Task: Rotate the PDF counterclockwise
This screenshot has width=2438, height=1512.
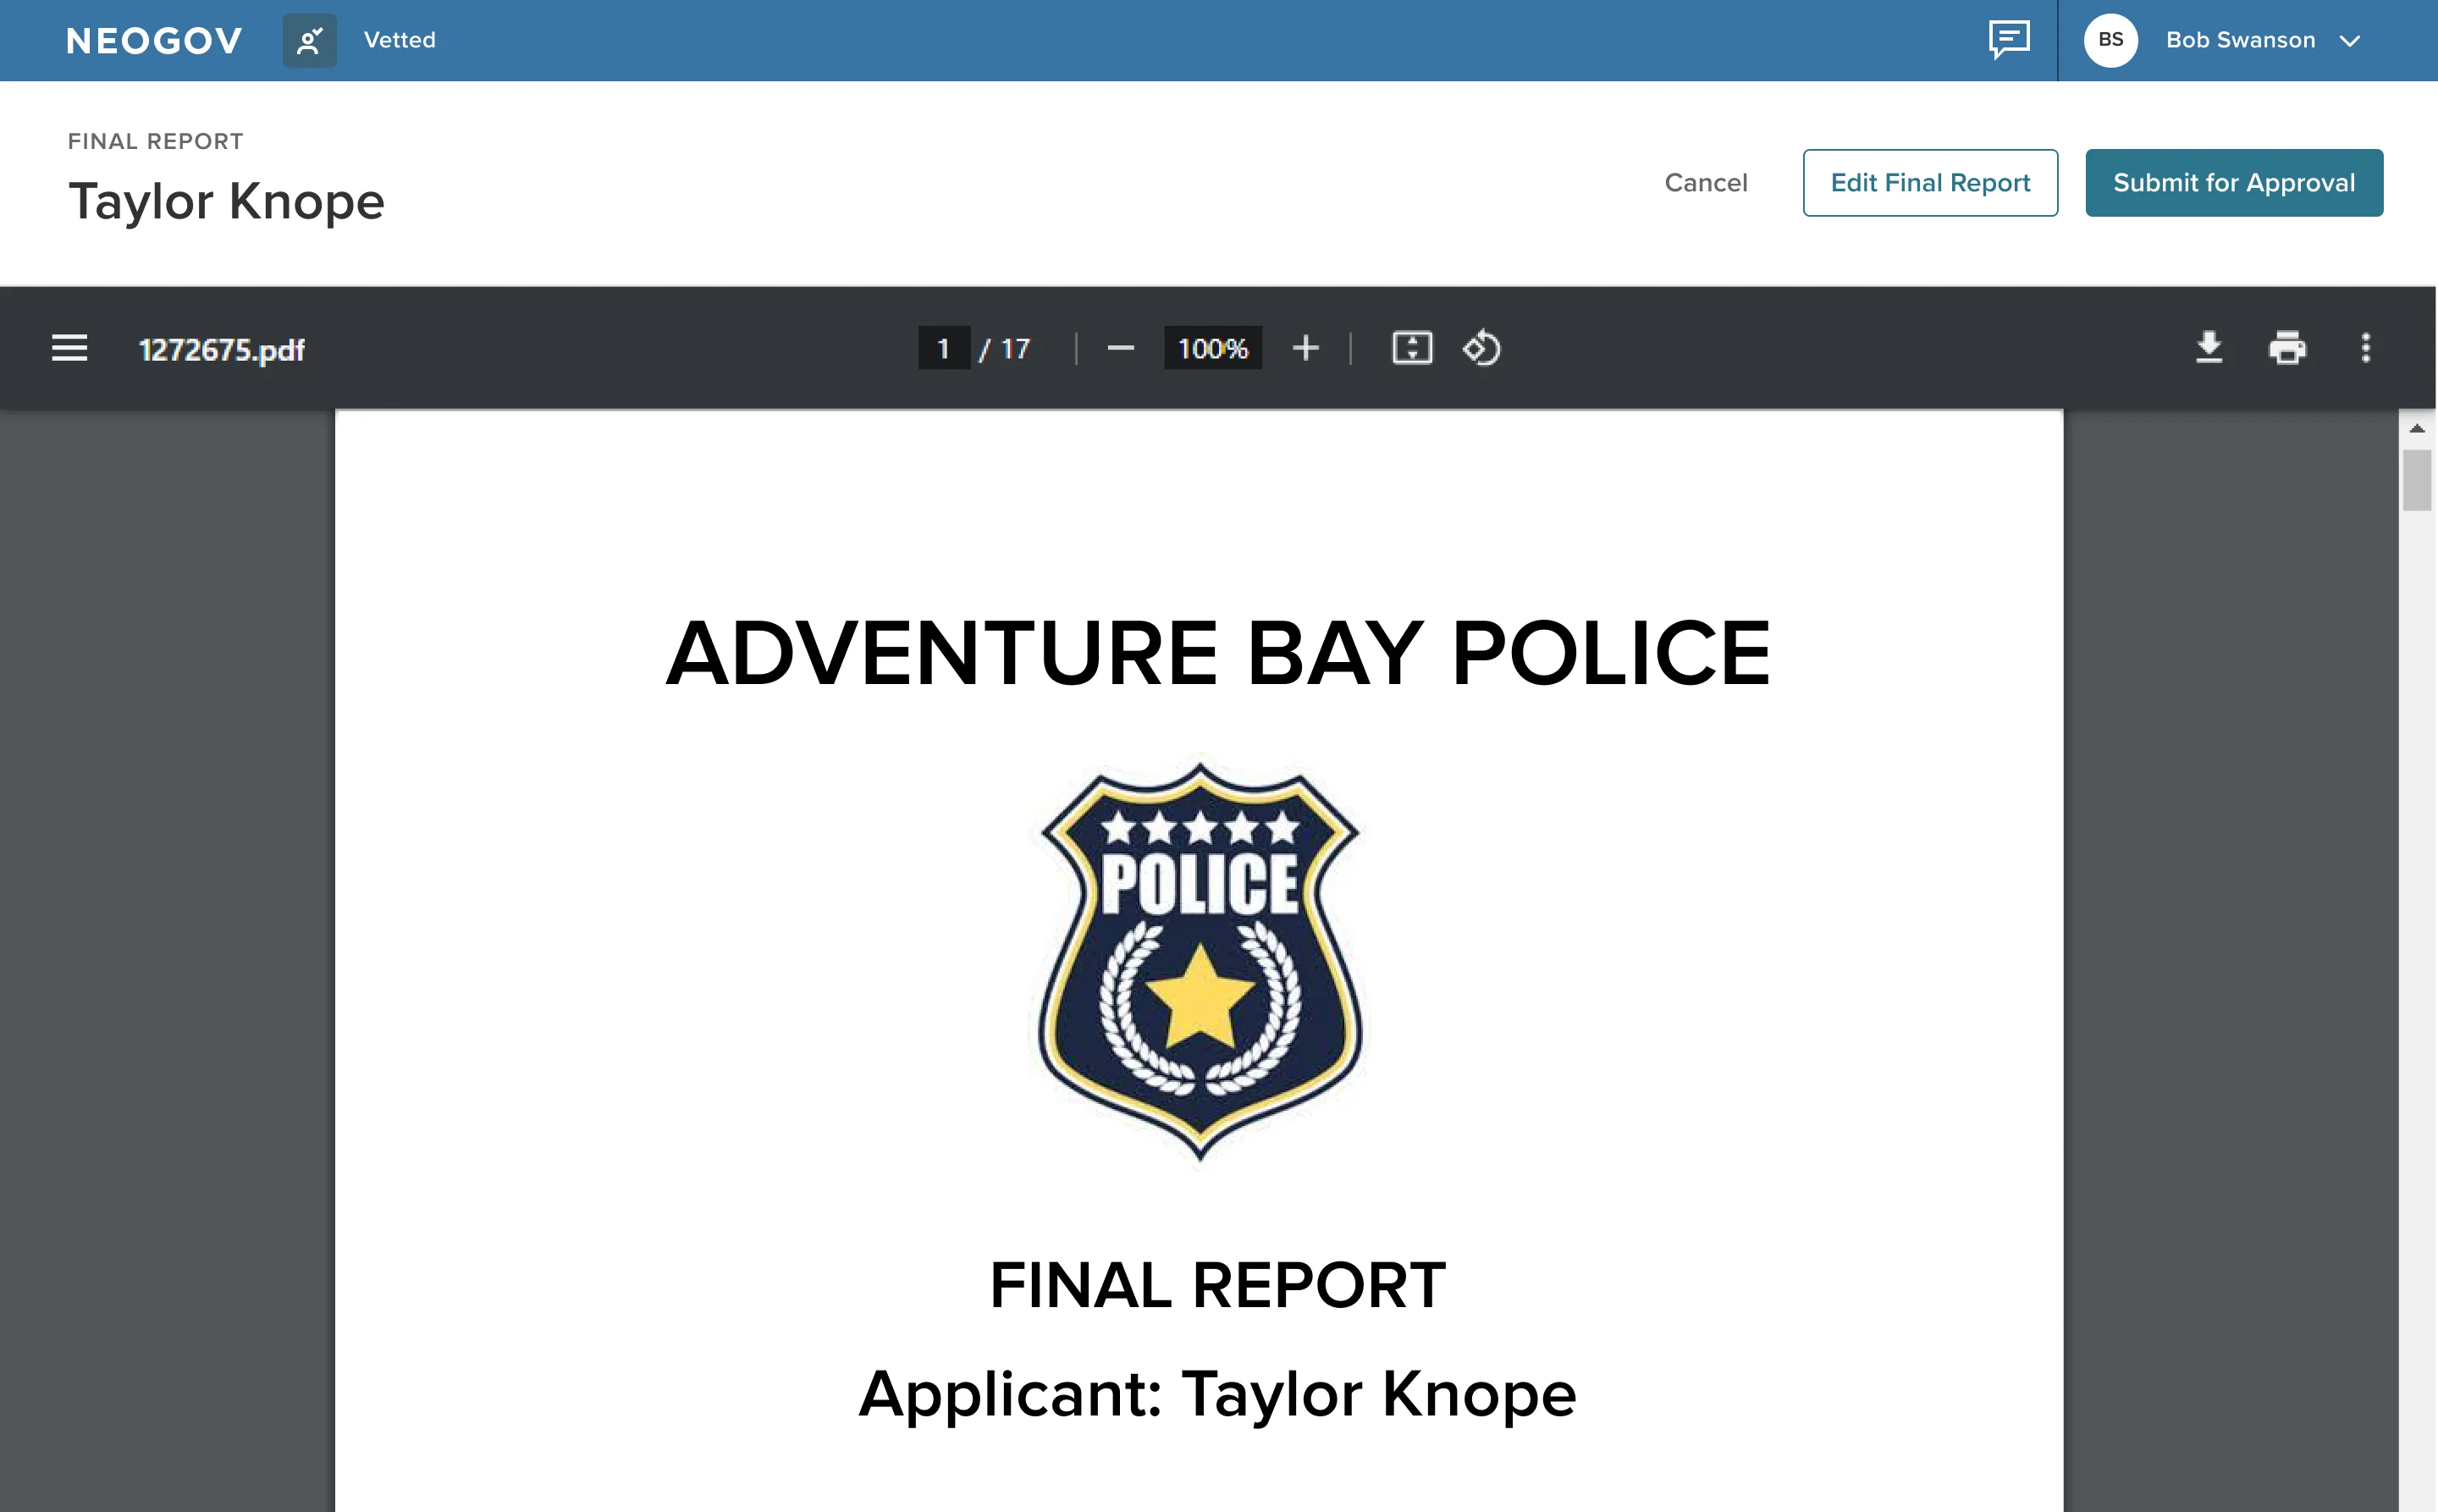Action: (x=1482, y=348)
